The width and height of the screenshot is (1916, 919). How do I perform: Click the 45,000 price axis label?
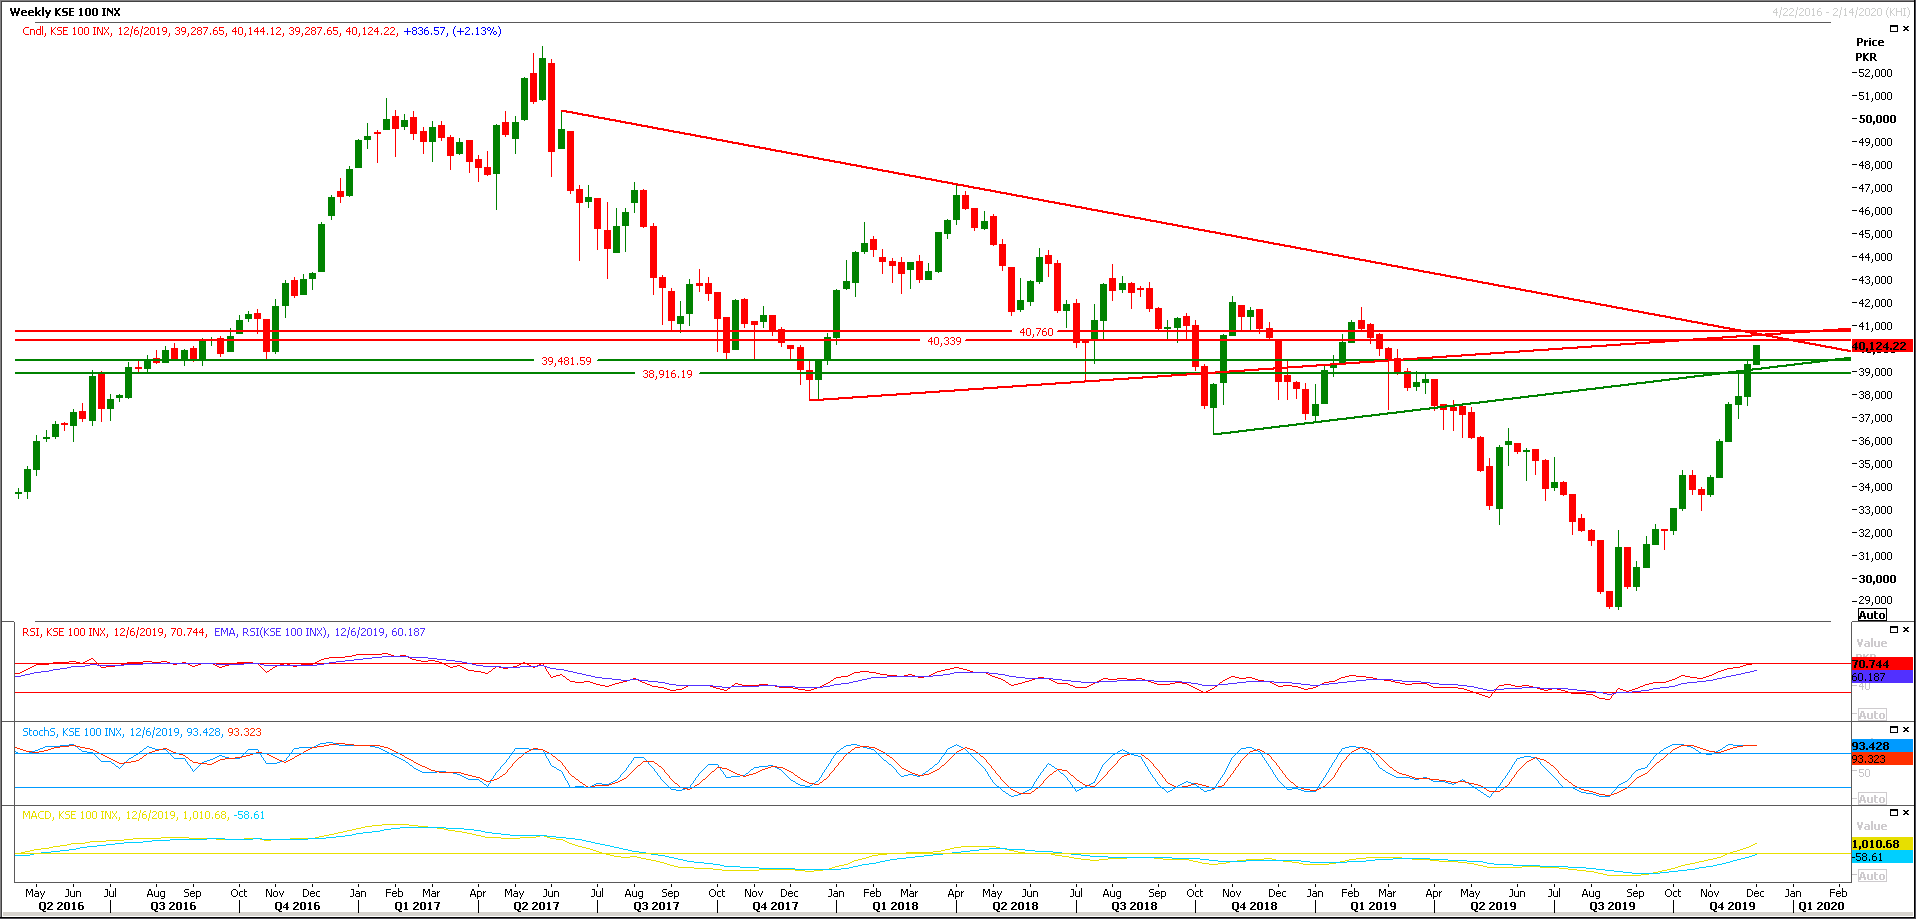pos(1875,234)
